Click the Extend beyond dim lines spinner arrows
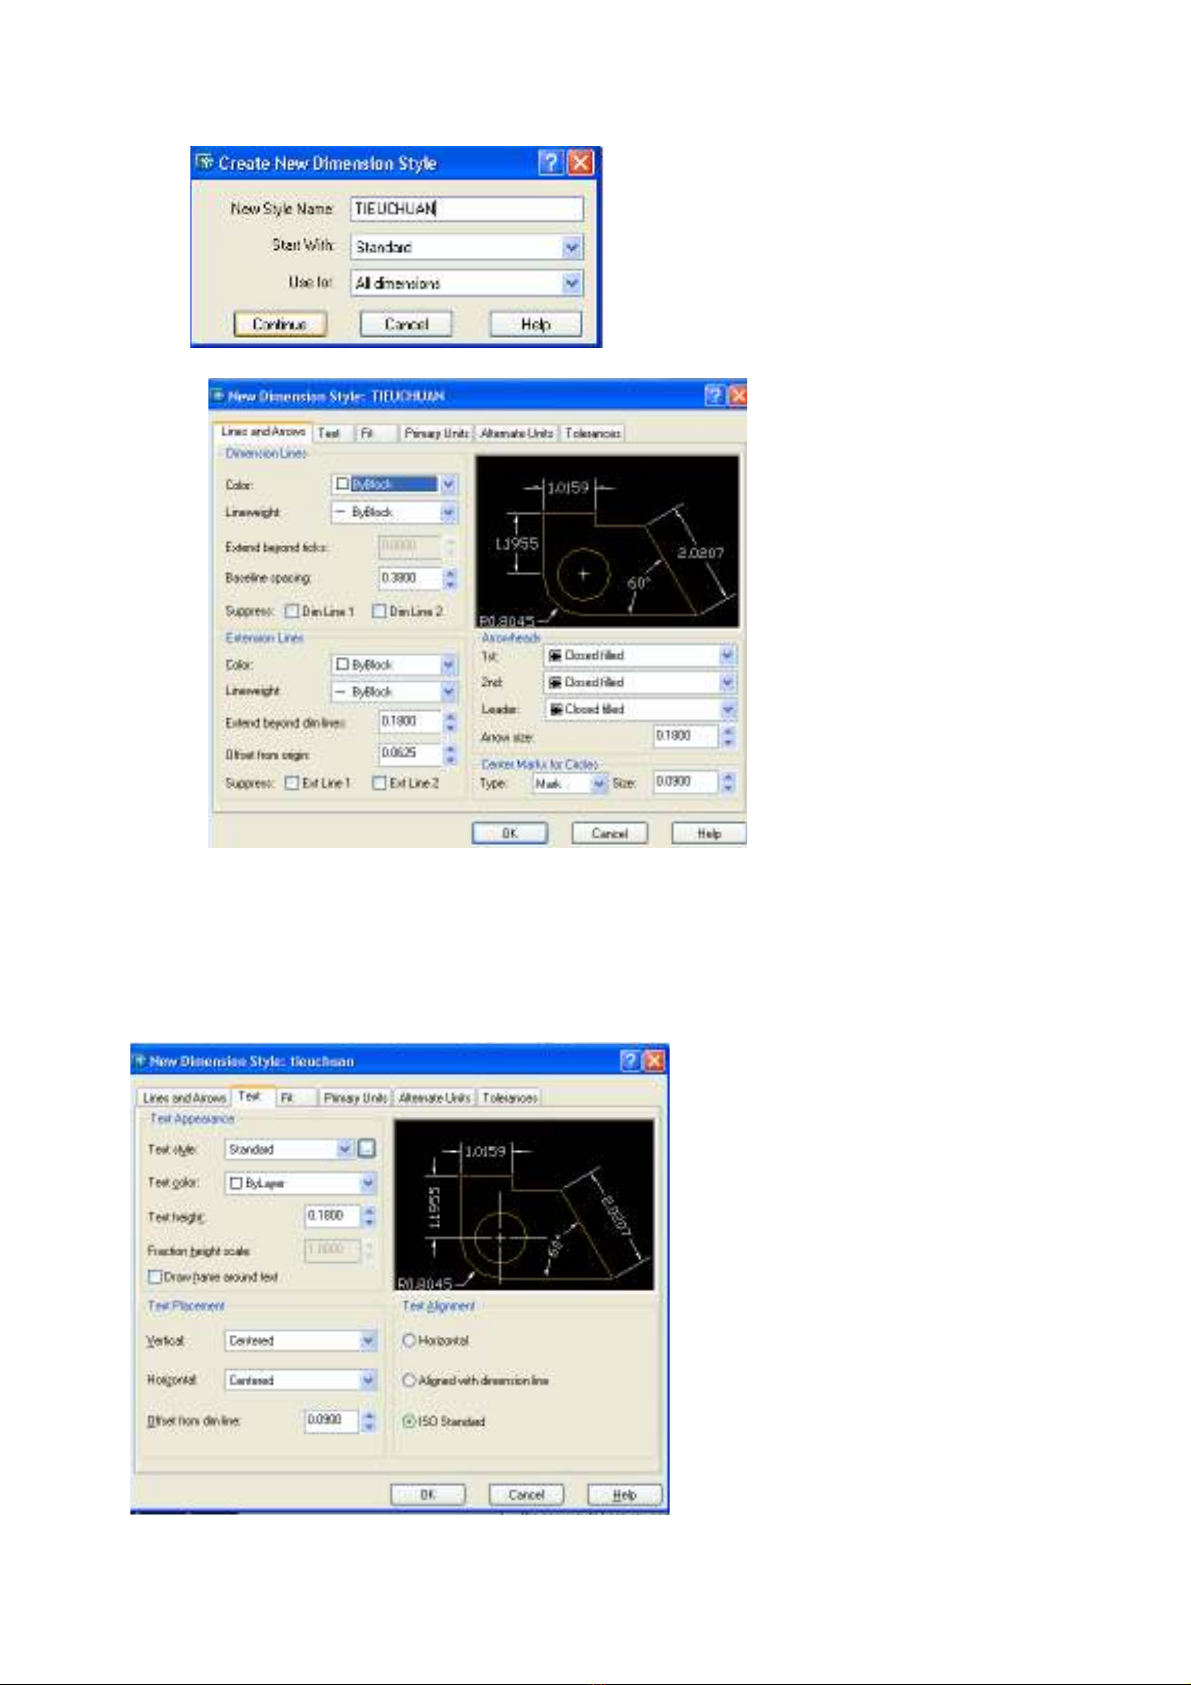 click(450, 722)
